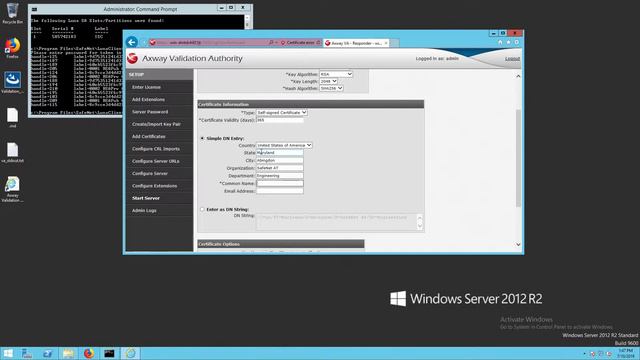Open the Windows Start button
The image size is (640, 360).
(8, 353)
